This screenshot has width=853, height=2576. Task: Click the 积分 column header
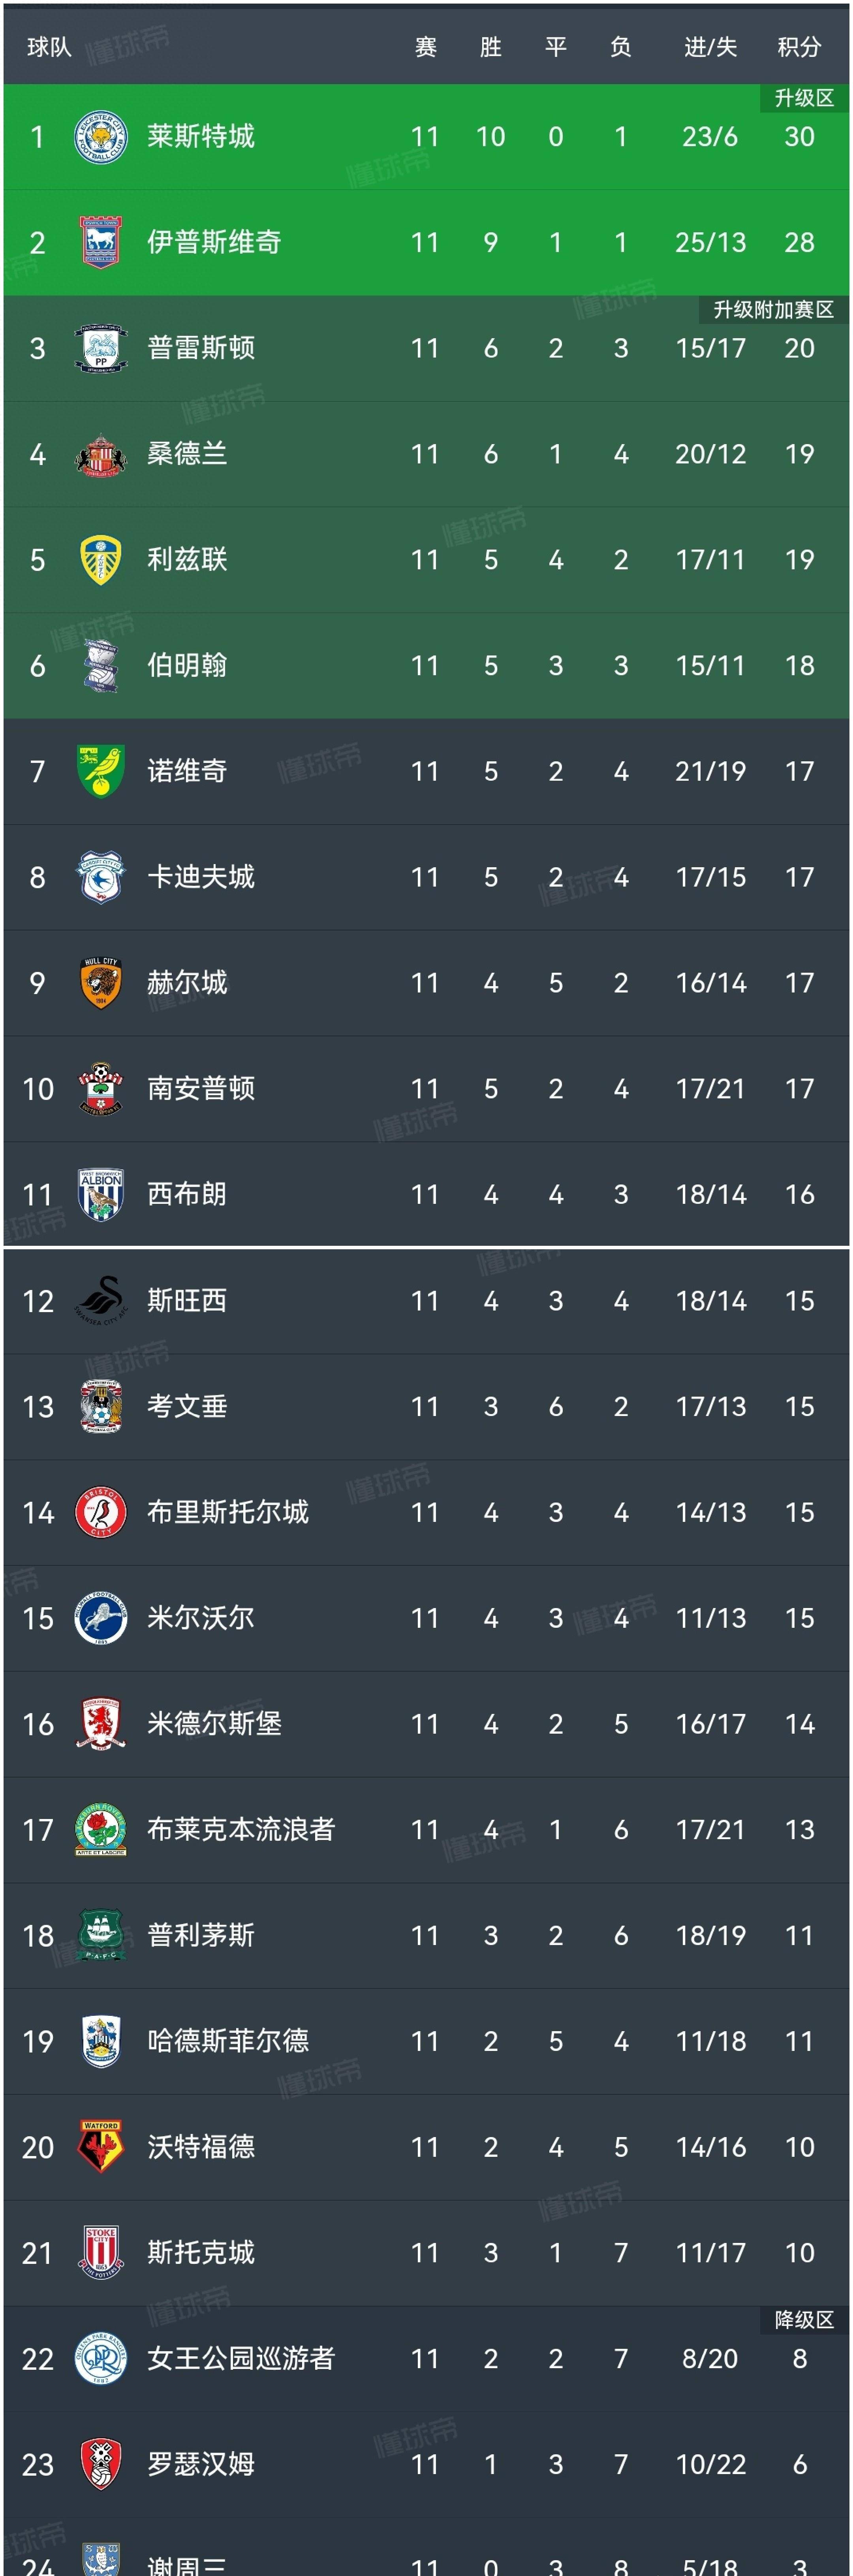coord(799,47)
